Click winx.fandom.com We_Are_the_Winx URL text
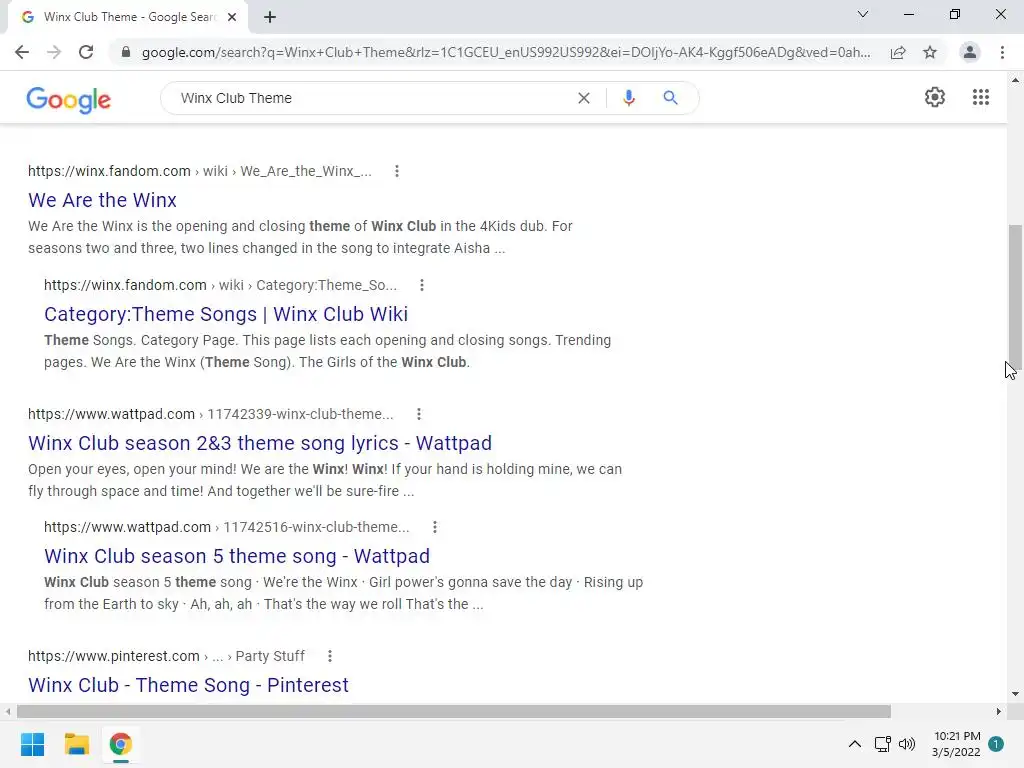This screenshot has height=768, width=1024. coord(200,171)
